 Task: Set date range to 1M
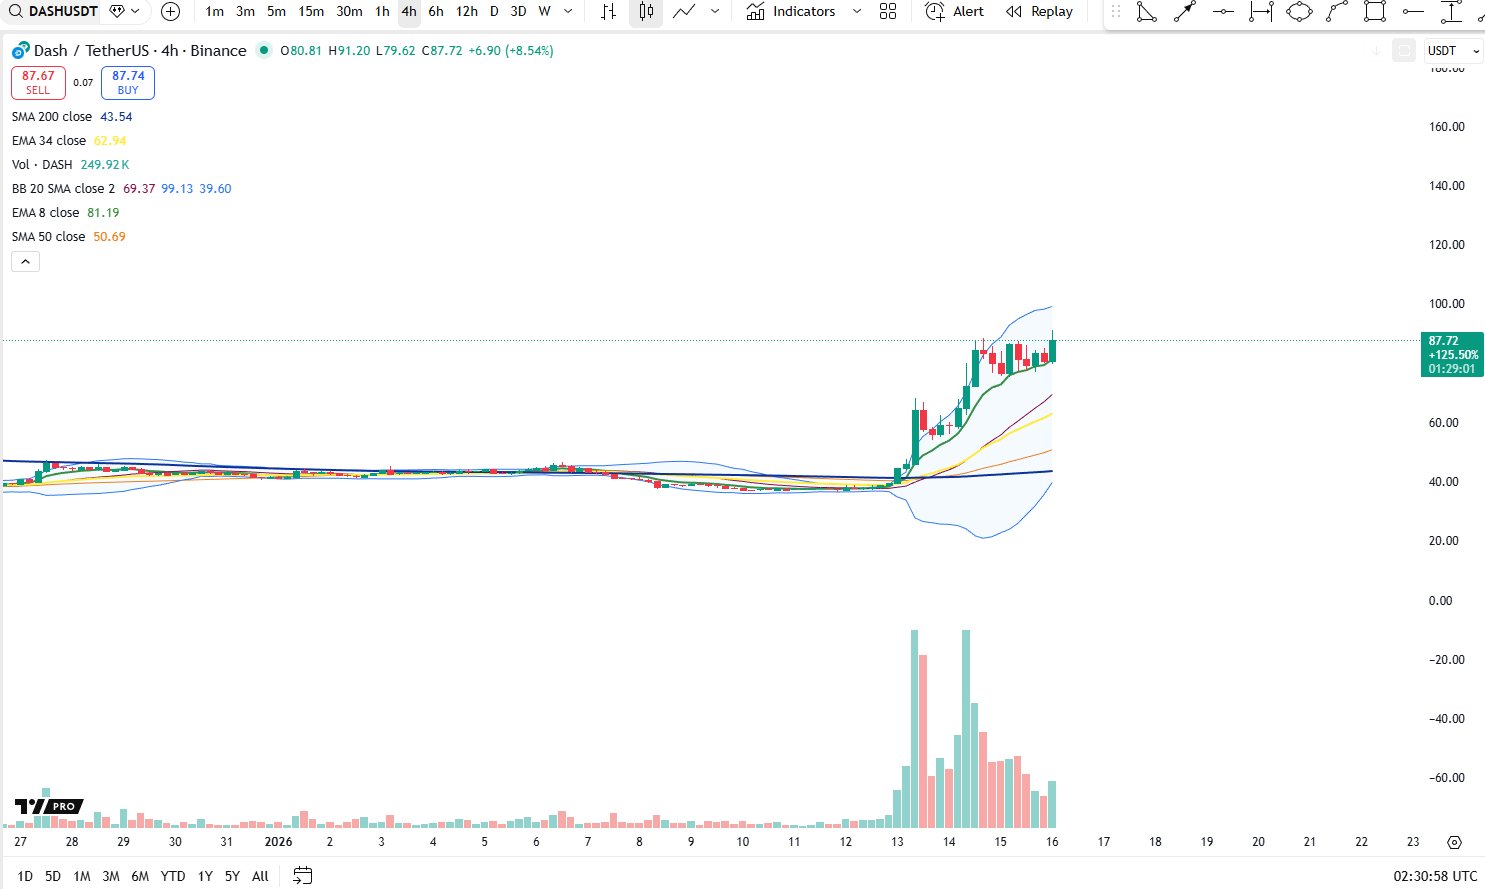click(x=82, y=876)
